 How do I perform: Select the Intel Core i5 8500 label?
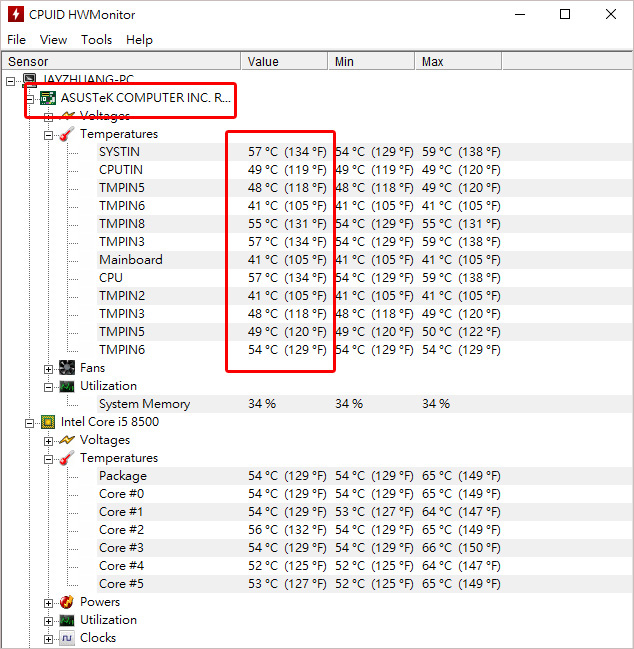coord(110,422)
